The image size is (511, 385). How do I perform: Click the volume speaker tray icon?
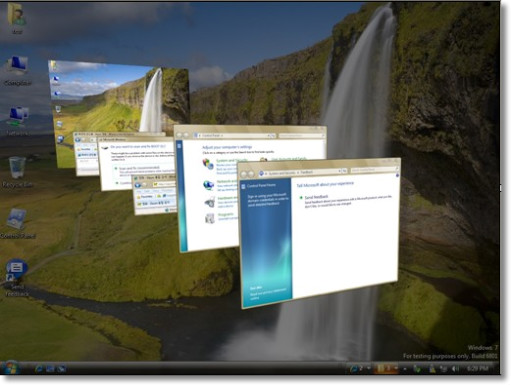pos(455,368)
